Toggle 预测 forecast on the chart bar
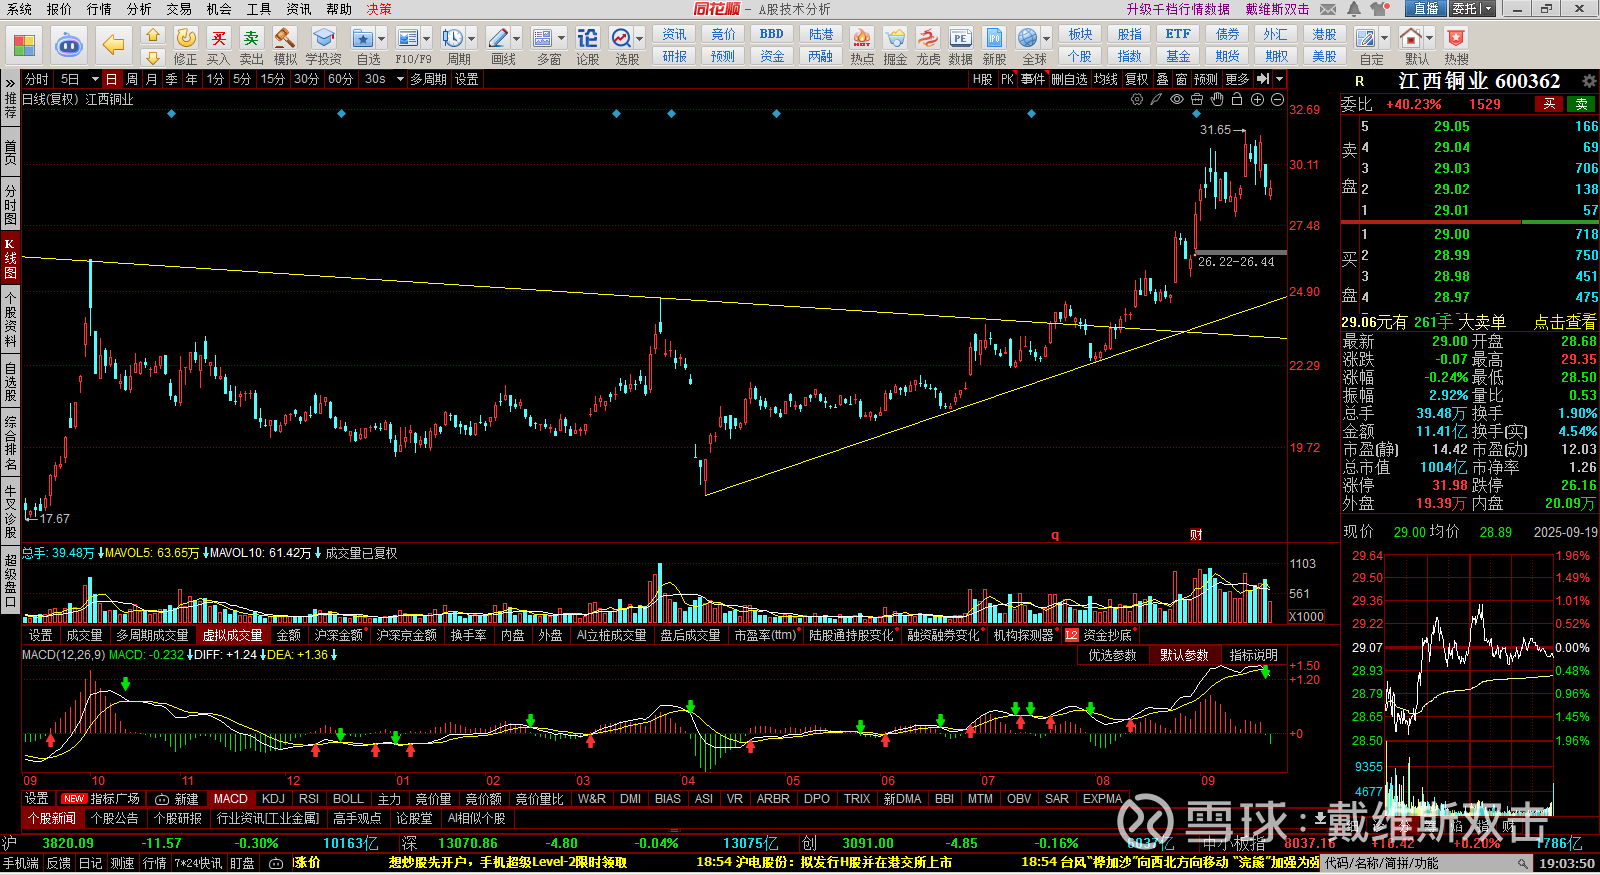The image size is (1600, 875). pyautogui.click(x=1206, y=79)
